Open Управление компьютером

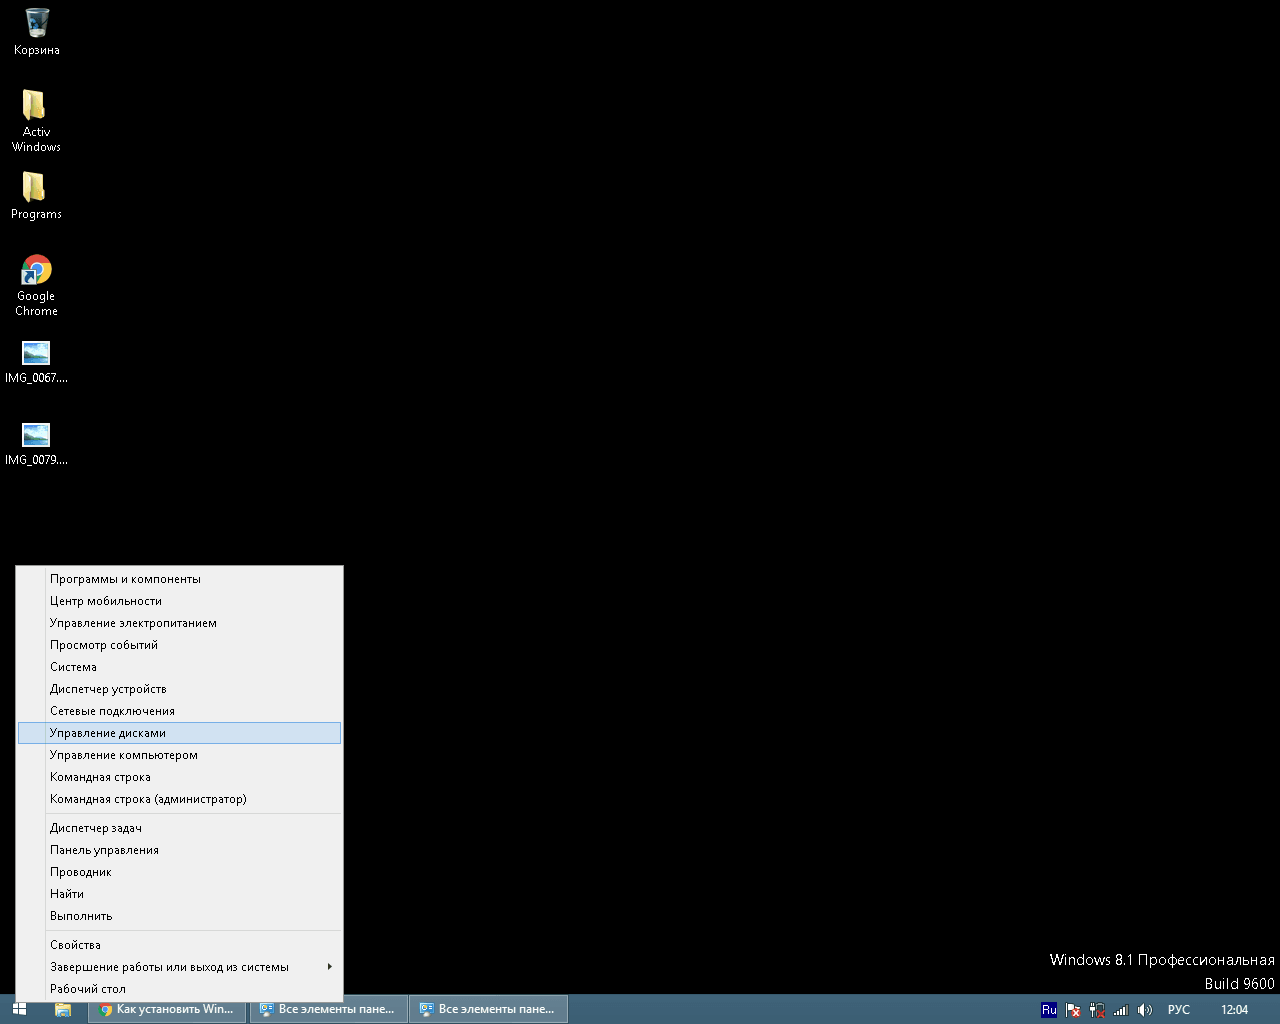coord(180,755)
